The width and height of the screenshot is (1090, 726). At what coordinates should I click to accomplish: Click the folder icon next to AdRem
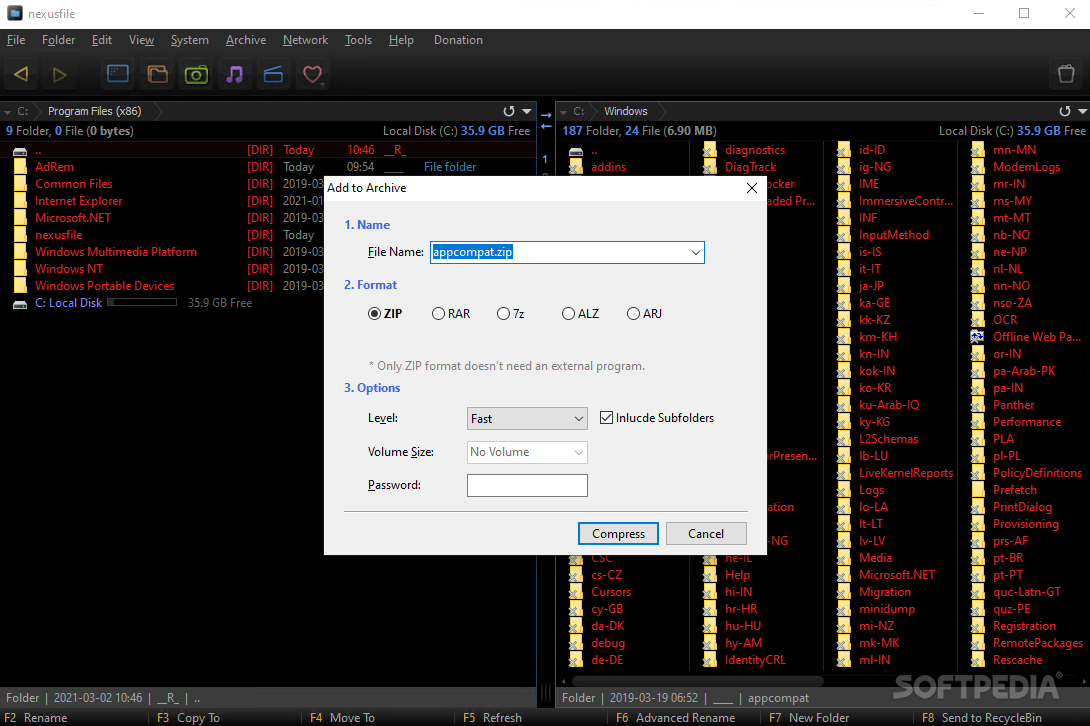(x=21, y=167)
